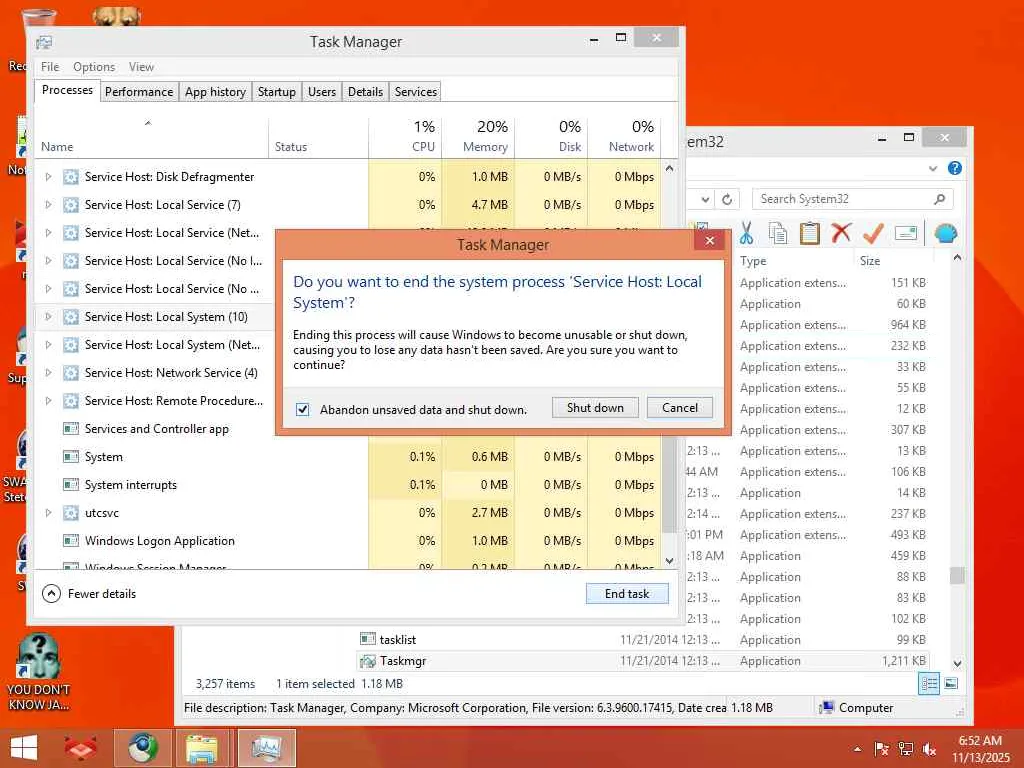Sort processes by the CPU column
The image size is (1024, 768).
(406, 136)
